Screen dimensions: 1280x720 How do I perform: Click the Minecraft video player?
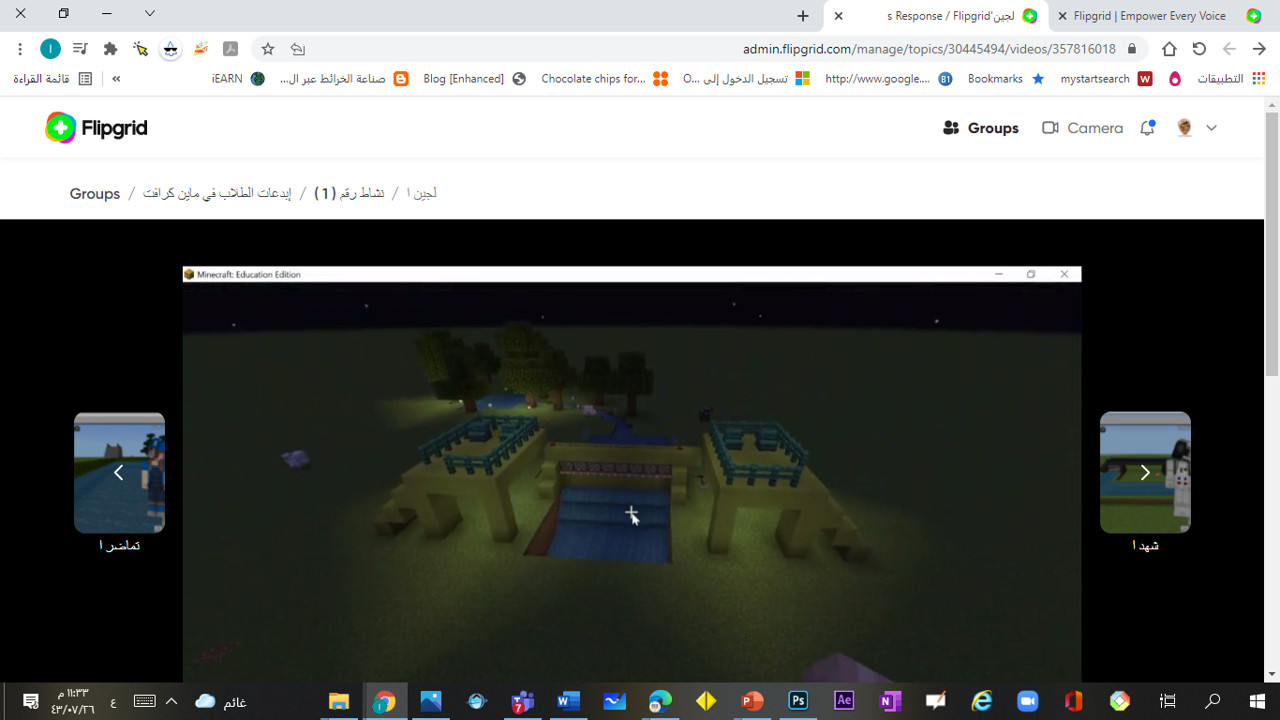(632, 474)
